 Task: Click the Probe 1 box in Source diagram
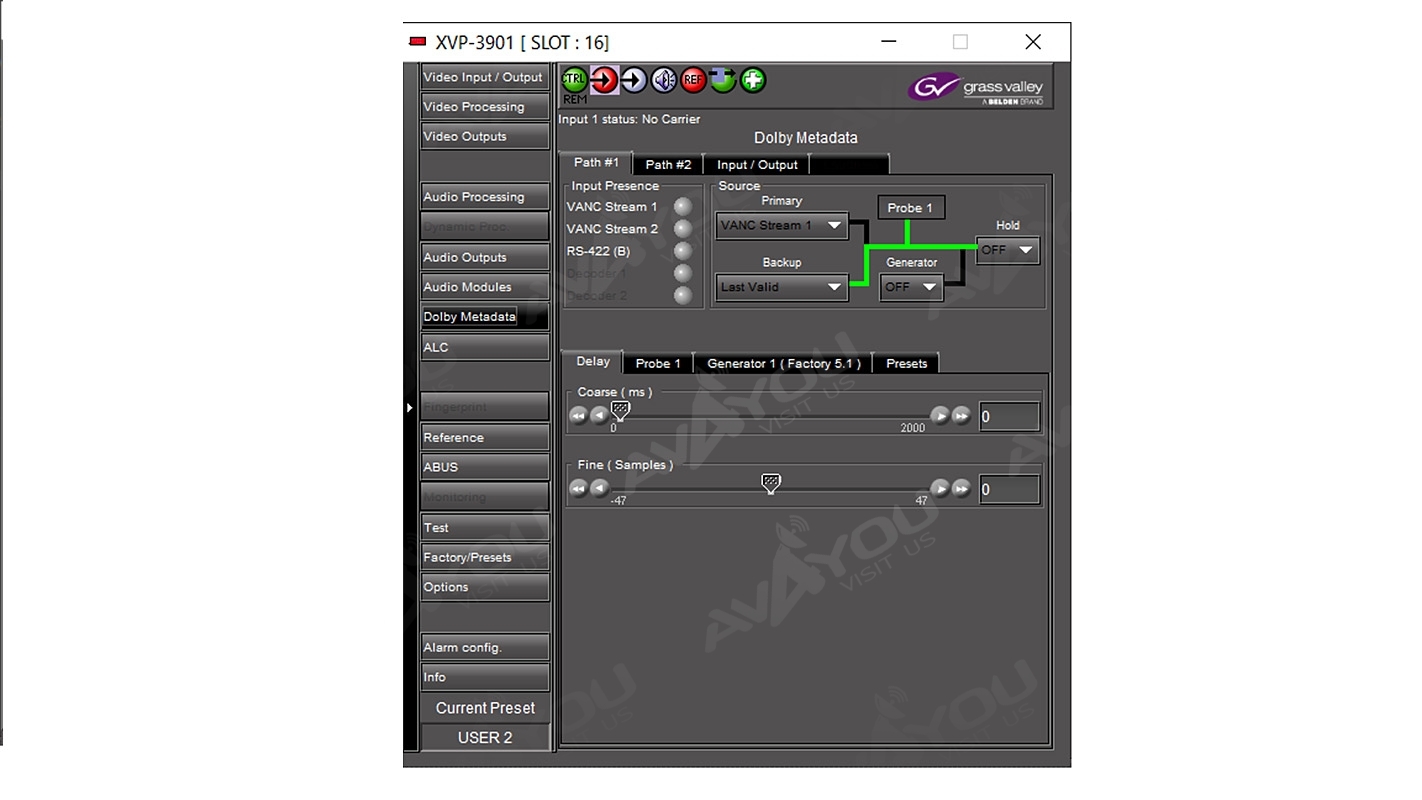[x=910, y=208]
